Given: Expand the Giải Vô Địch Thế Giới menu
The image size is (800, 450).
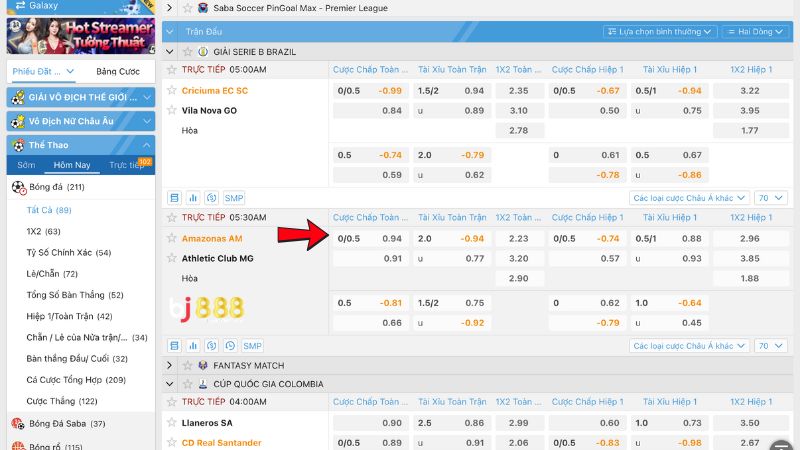Looking at the screenshot, I should tap(147, 97).
